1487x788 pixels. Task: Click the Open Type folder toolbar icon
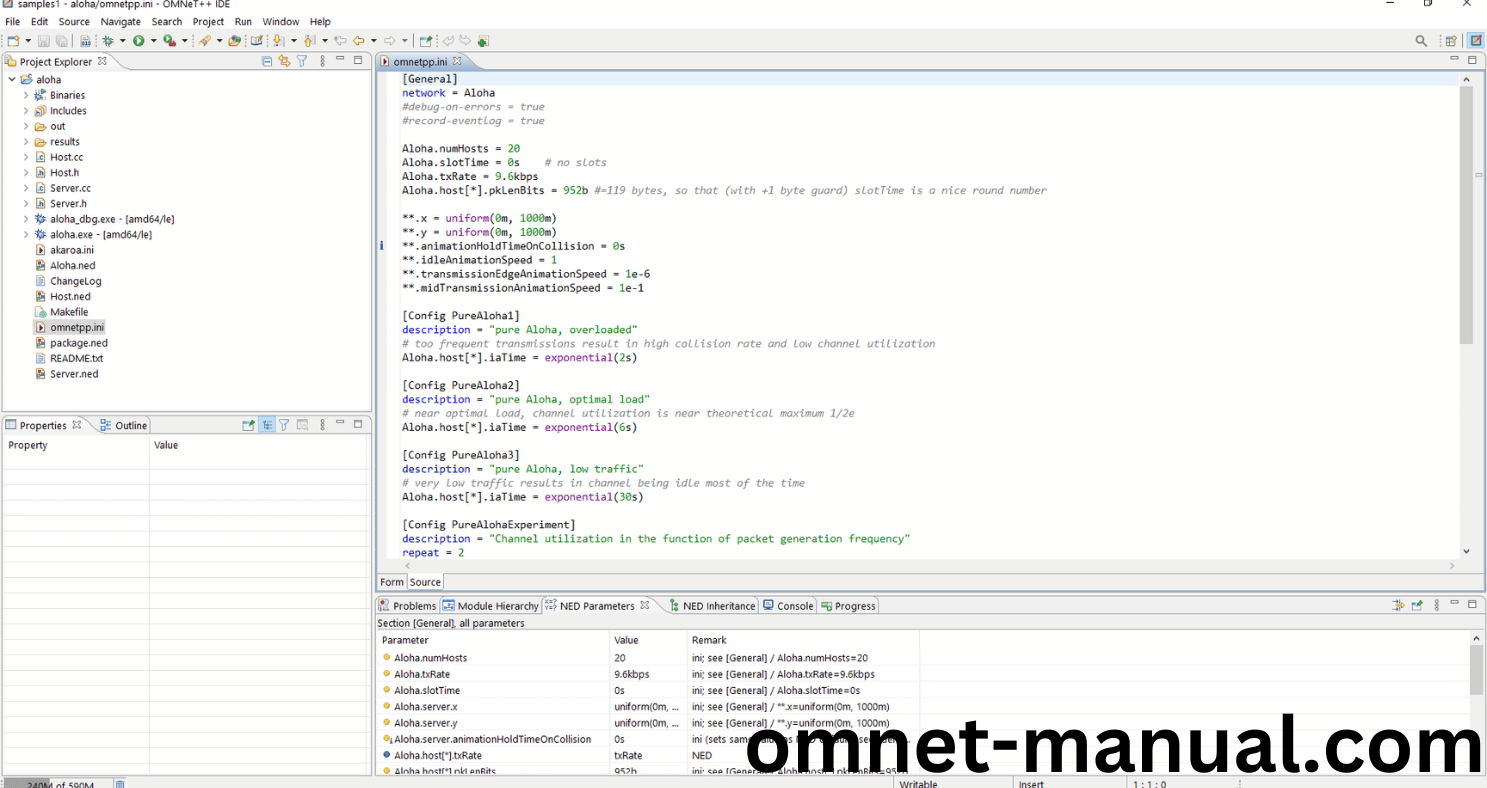(x=234, y=41)
